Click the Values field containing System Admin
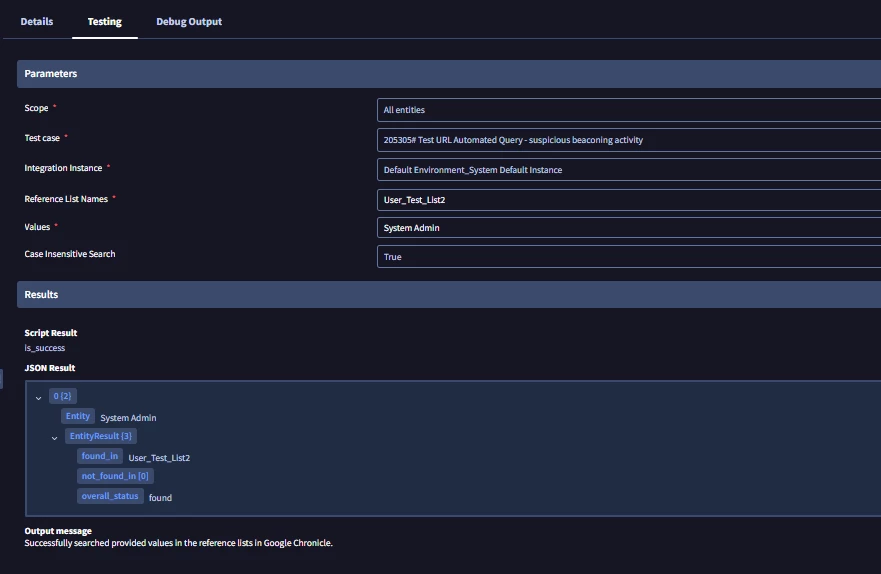The image size is (881, 574). click(x=629, y=227)
